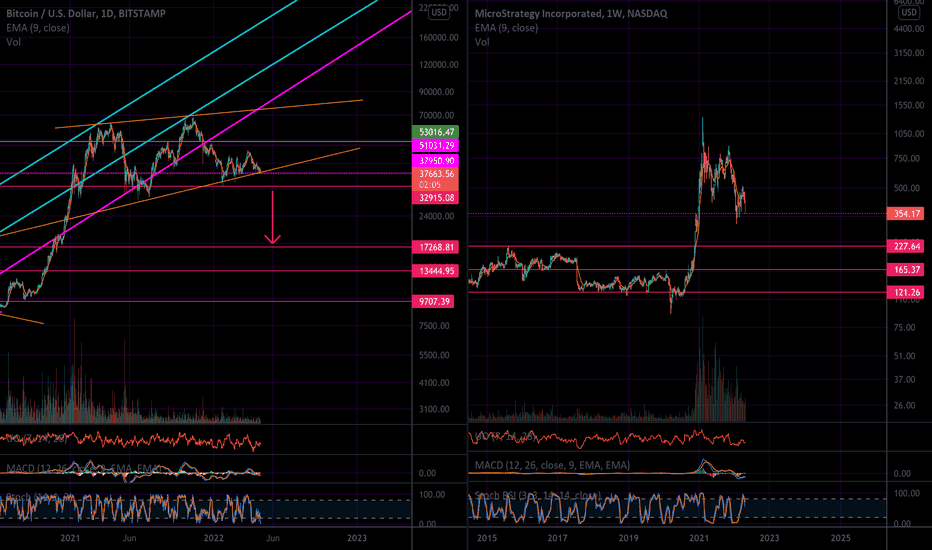This screenshot has width=932, height=550.
Task: Click the Vol legend on MicroStrategy chart
Action: click(482, 42)
